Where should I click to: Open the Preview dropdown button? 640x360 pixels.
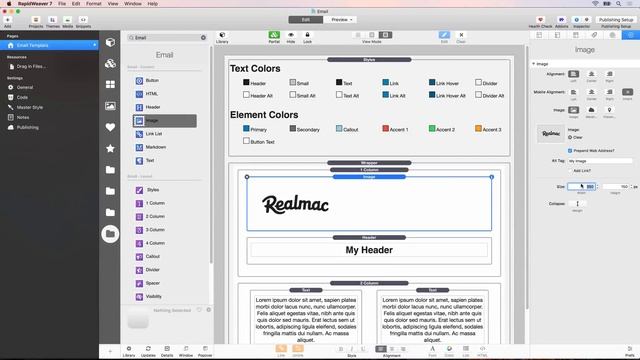click(x=341, y=20)
